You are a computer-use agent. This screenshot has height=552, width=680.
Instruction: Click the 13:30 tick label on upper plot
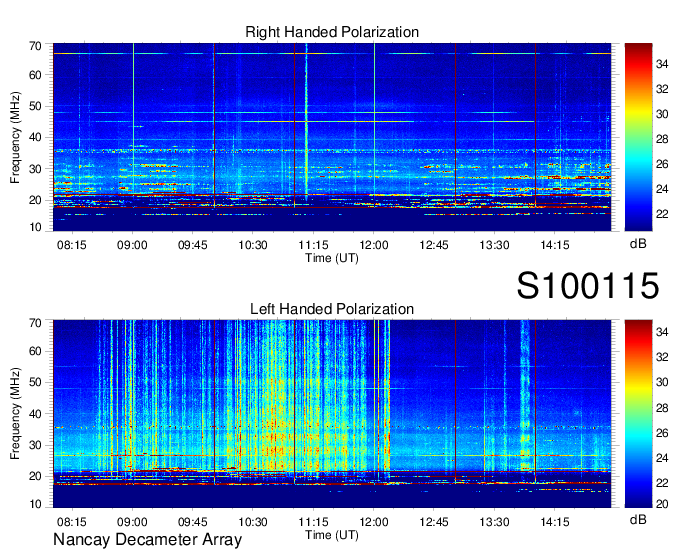[x=494, y=245]
